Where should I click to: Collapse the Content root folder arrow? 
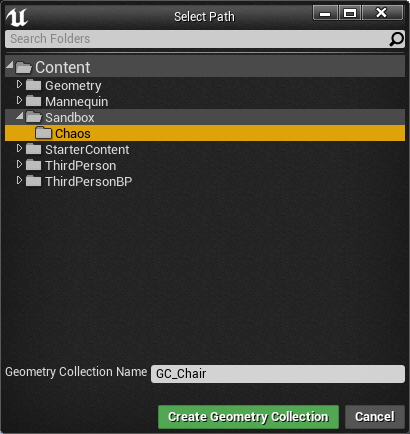point(10,65)
